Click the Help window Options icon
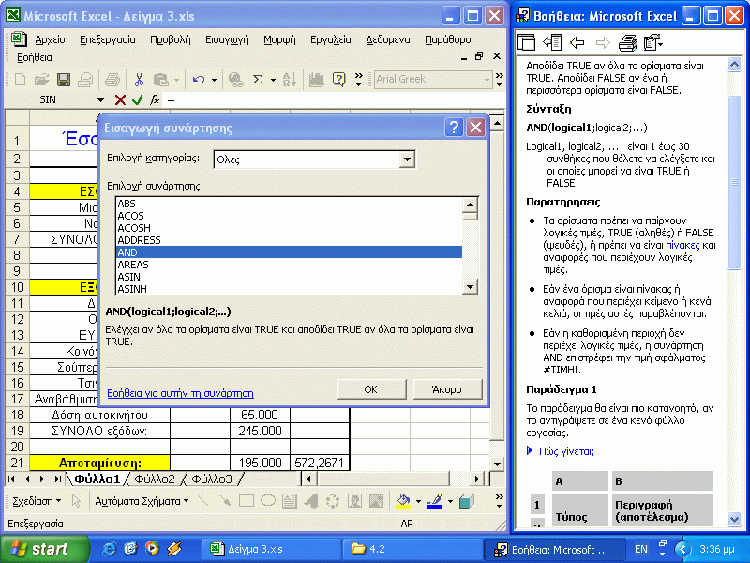Image resolution: width=750 pixels, height=563 pixels. pyautogui.click(x=653, y=43)
